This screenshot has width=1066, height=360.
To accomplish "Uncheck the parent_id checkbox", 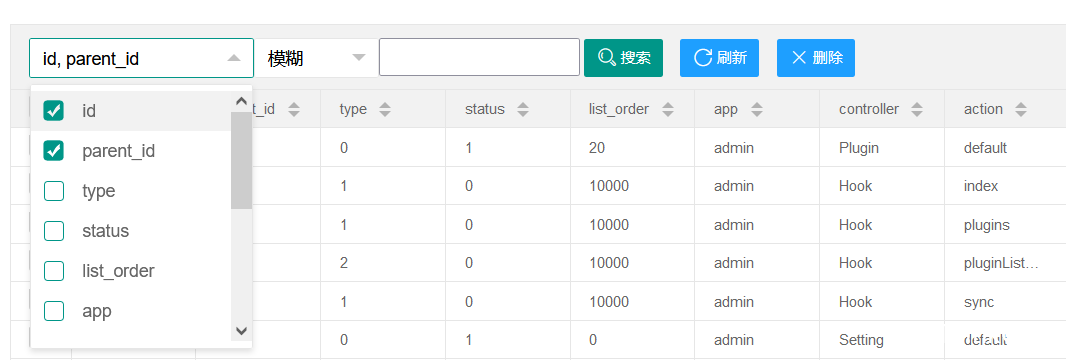I will [54, 151].
